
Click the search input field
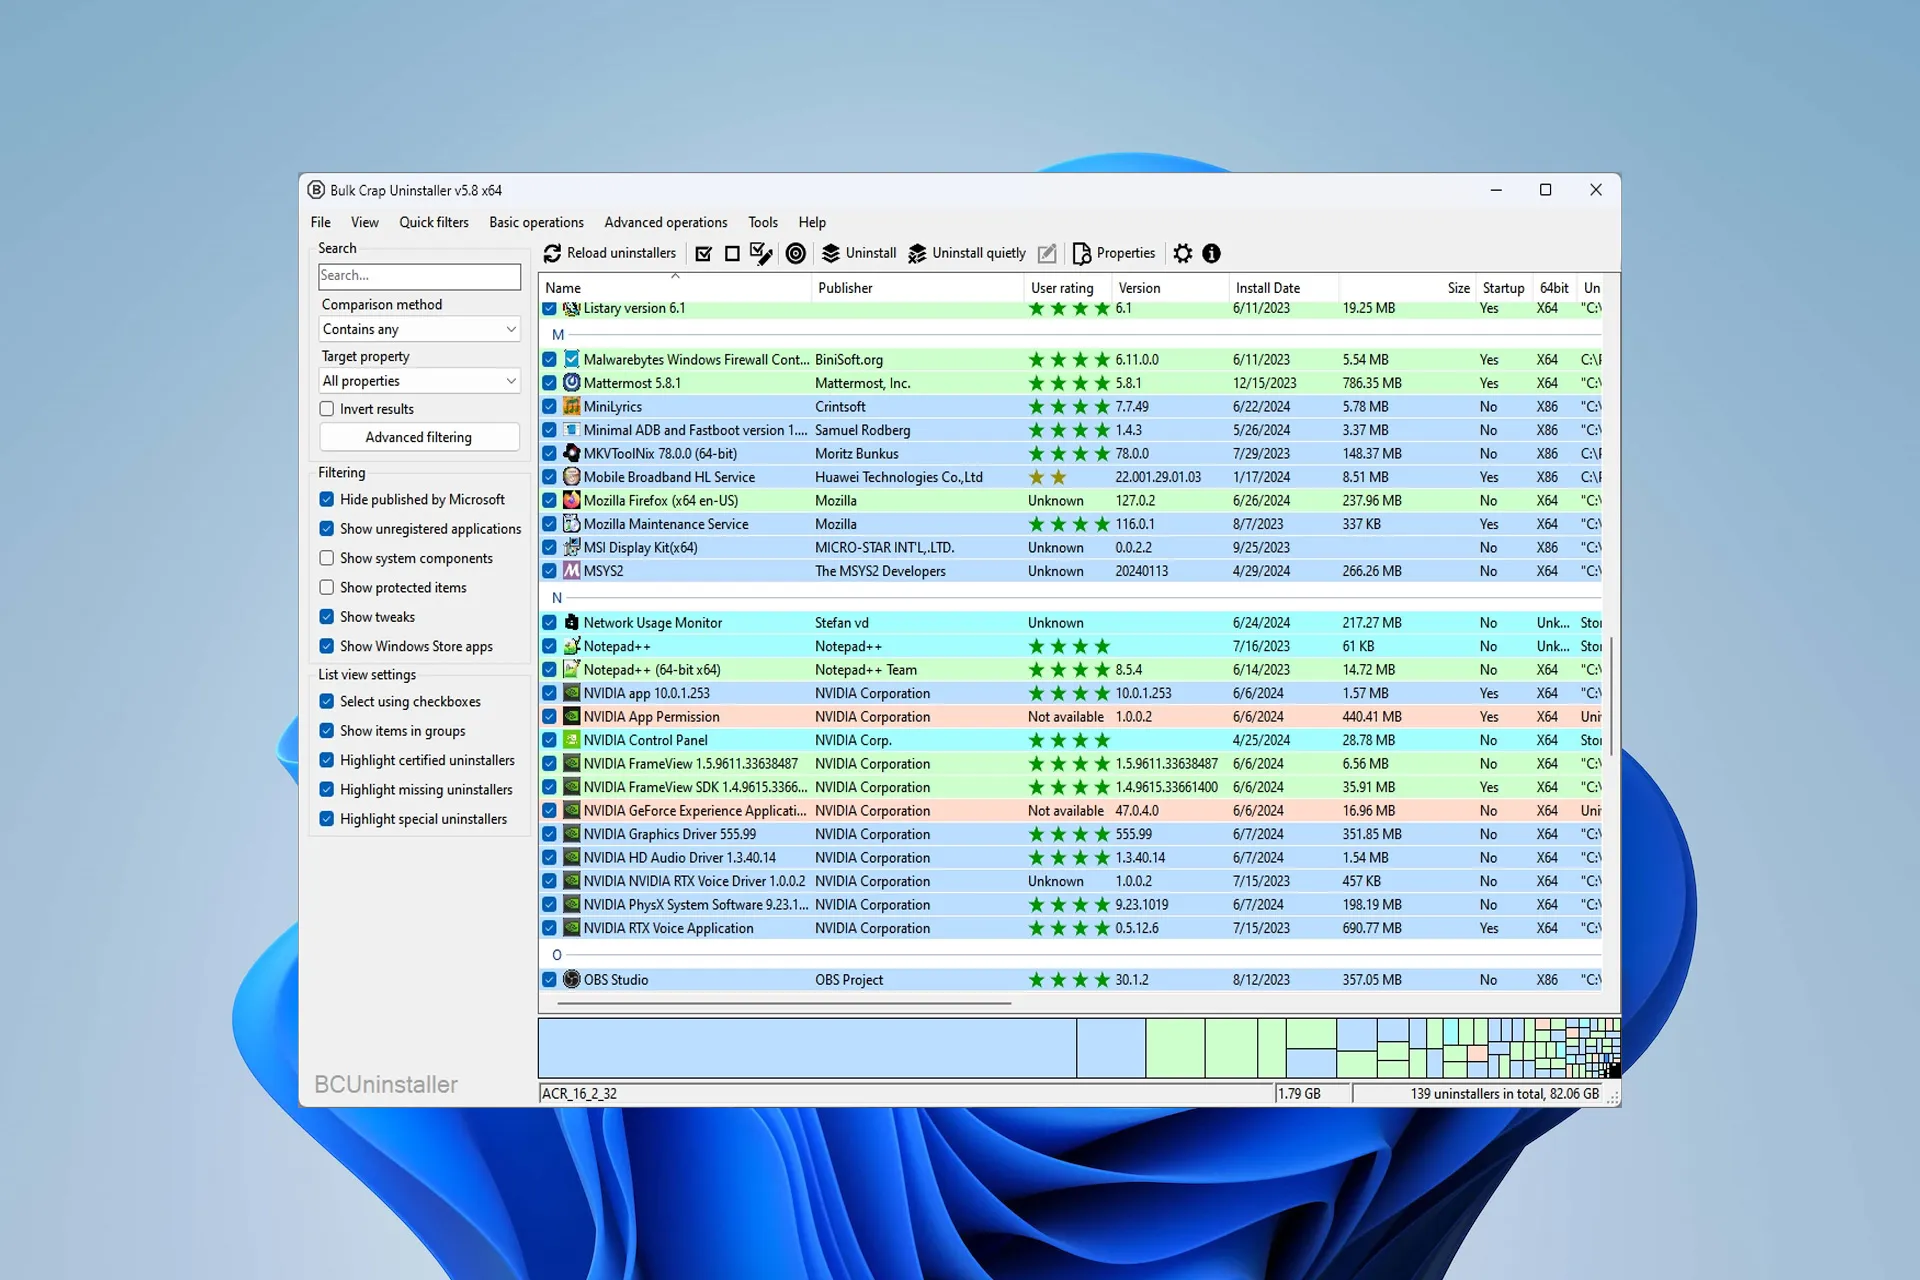tap(419, 276)
